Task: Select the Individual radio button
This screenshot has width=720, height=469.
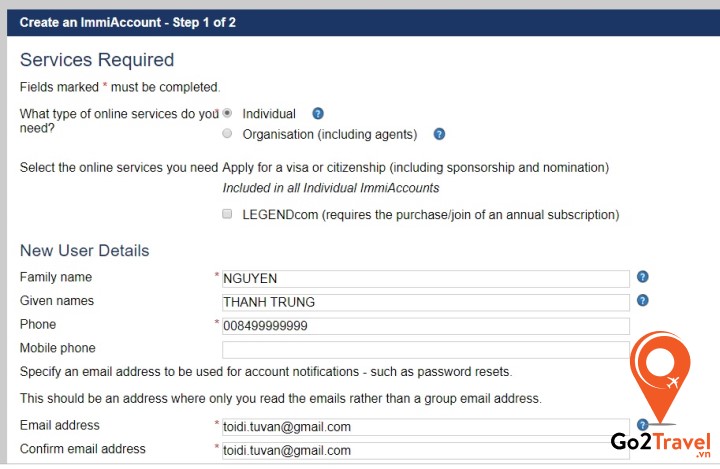Action: click(x=228, y=114)
